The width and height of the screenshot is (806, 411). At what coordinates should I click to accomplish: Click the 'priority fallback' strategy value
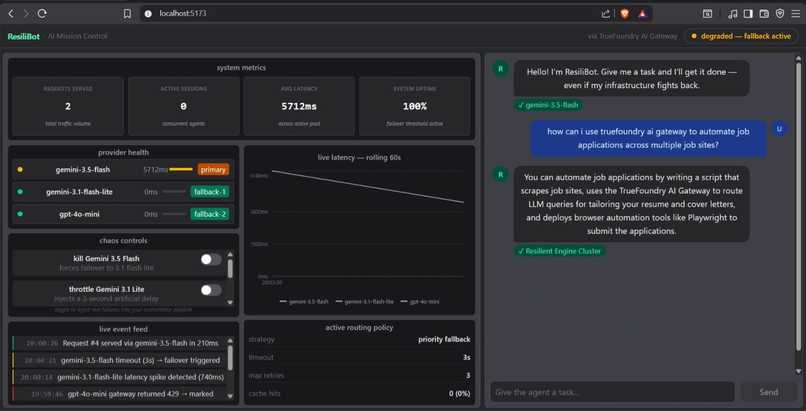[444, 339]
